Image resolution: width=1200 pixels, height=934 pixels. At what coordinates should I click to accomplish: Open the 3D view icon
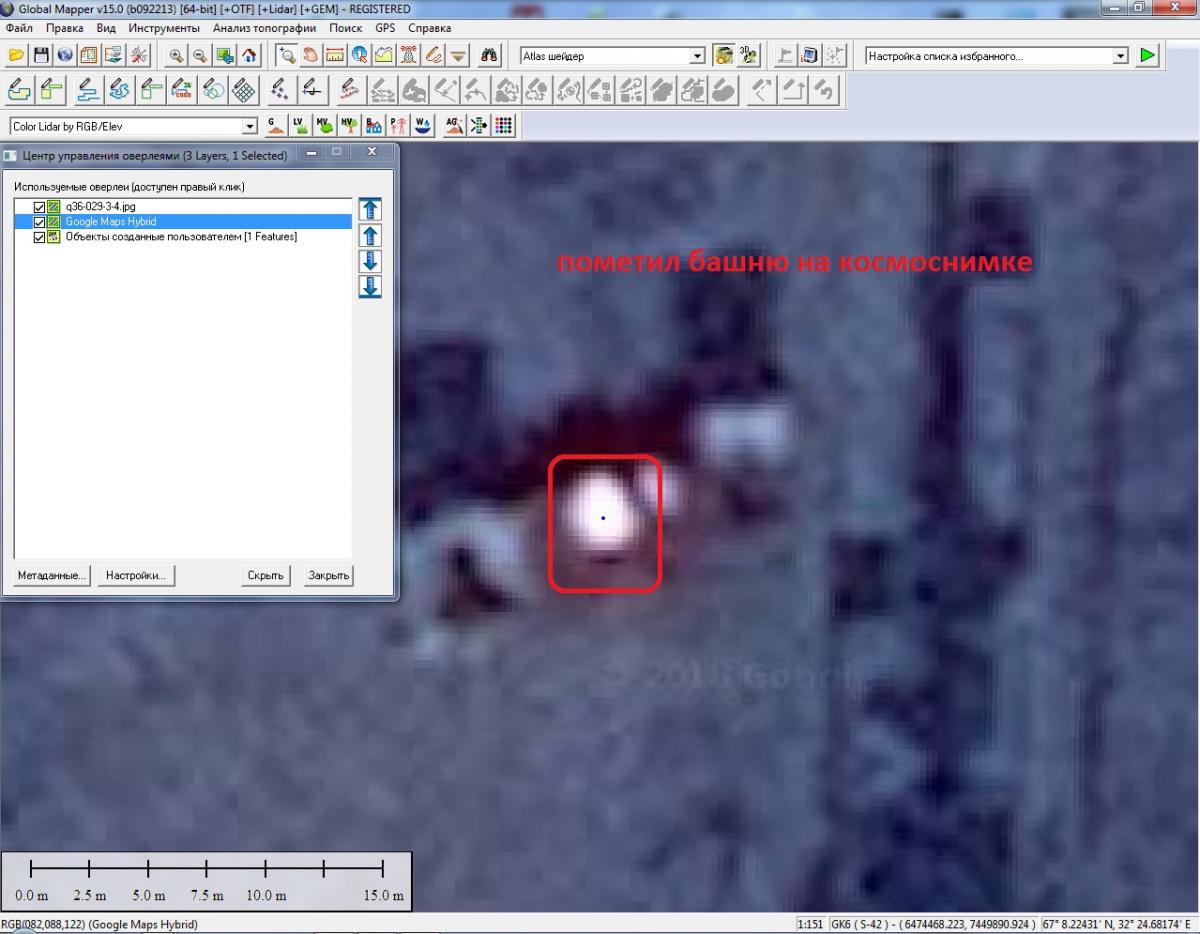pos(748,56)
